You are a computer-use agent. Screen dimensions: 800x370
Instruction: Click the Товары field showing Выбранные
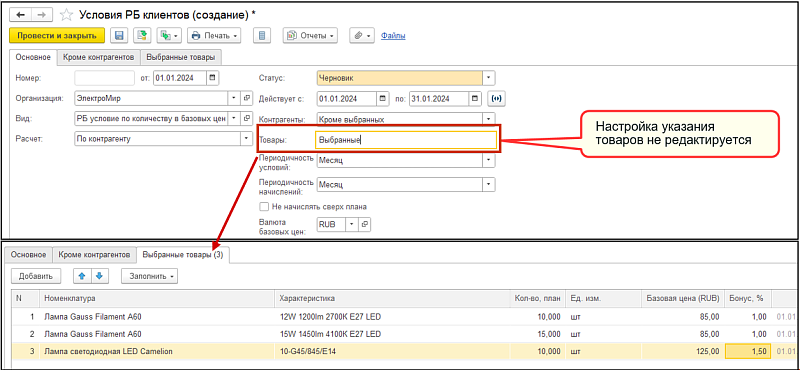[x=406, y=139]
